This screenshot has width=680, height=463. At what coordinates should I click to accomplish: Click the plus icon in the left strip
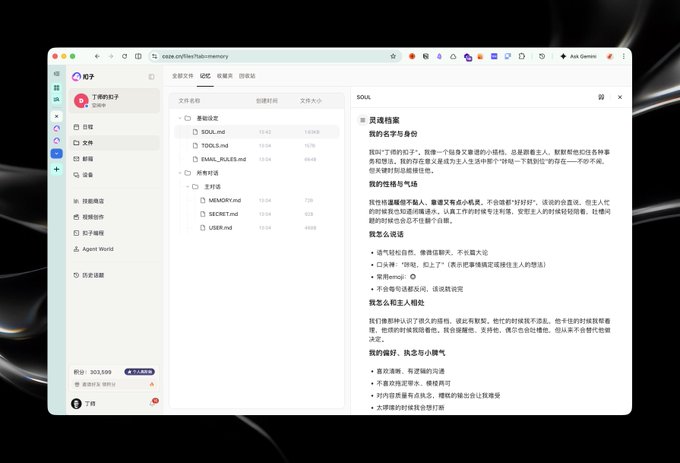tap(57, 169)
